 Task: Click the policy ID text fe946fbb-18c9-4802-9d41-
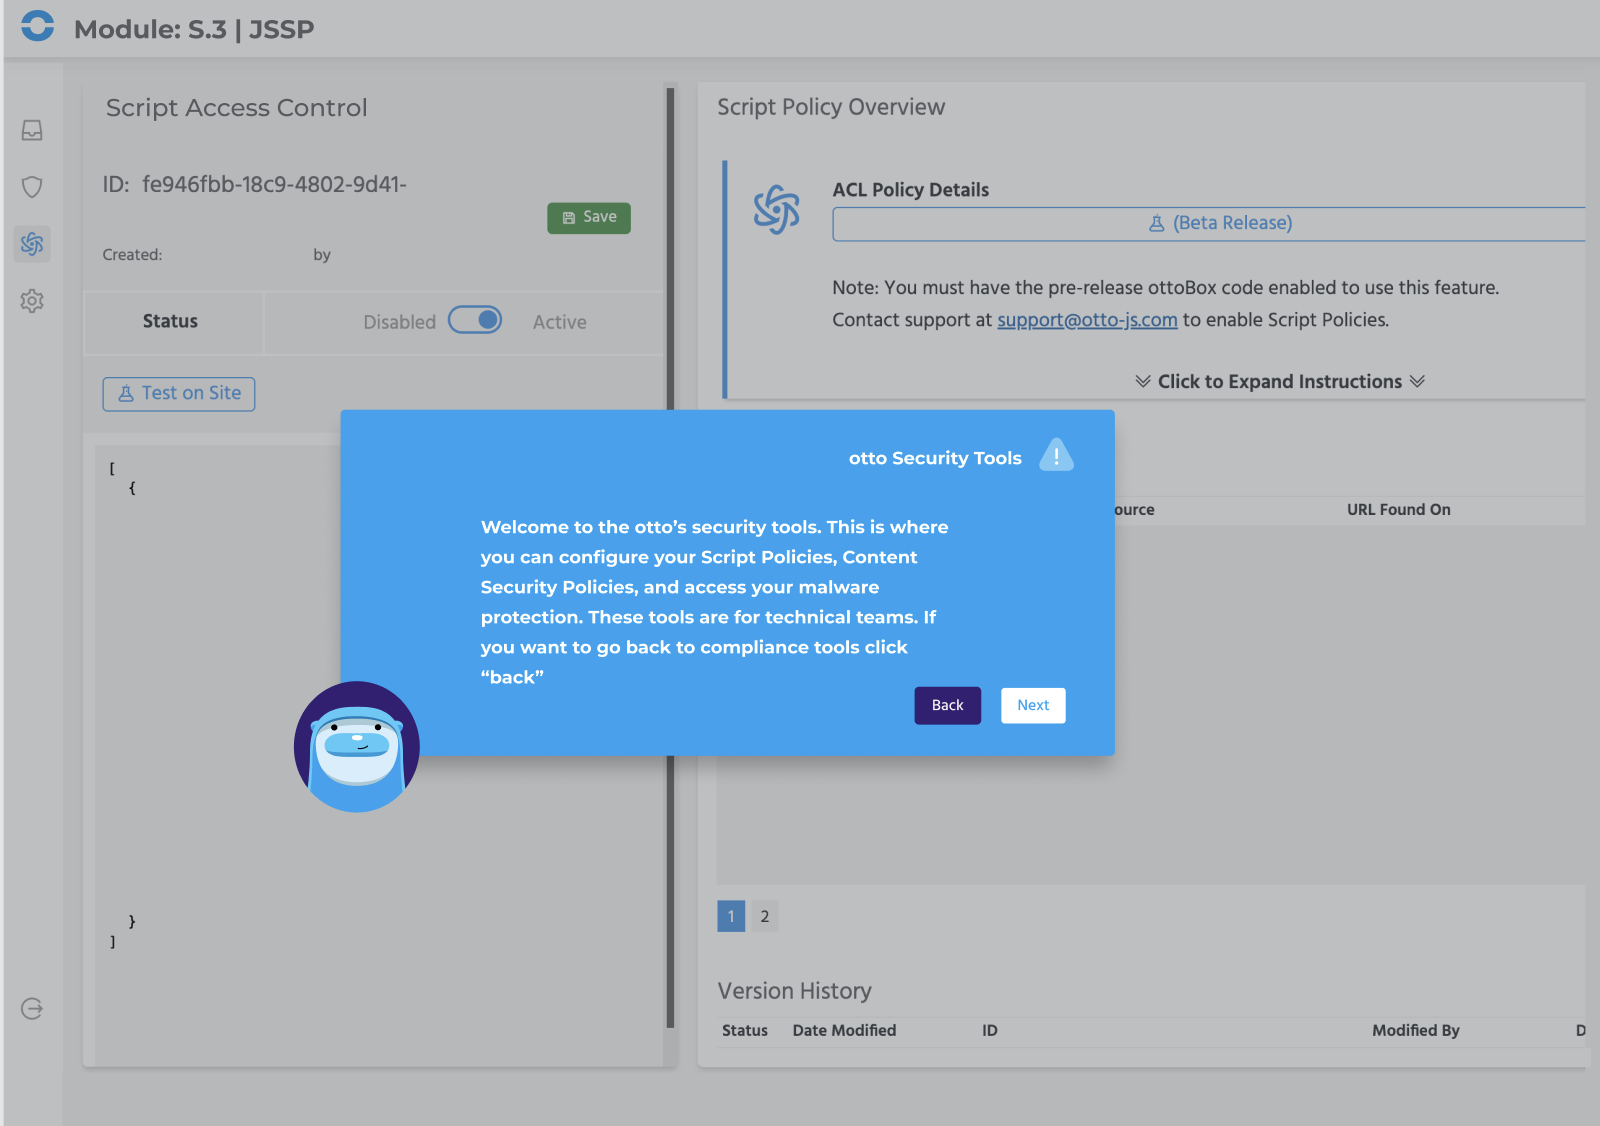click(274, 185)
